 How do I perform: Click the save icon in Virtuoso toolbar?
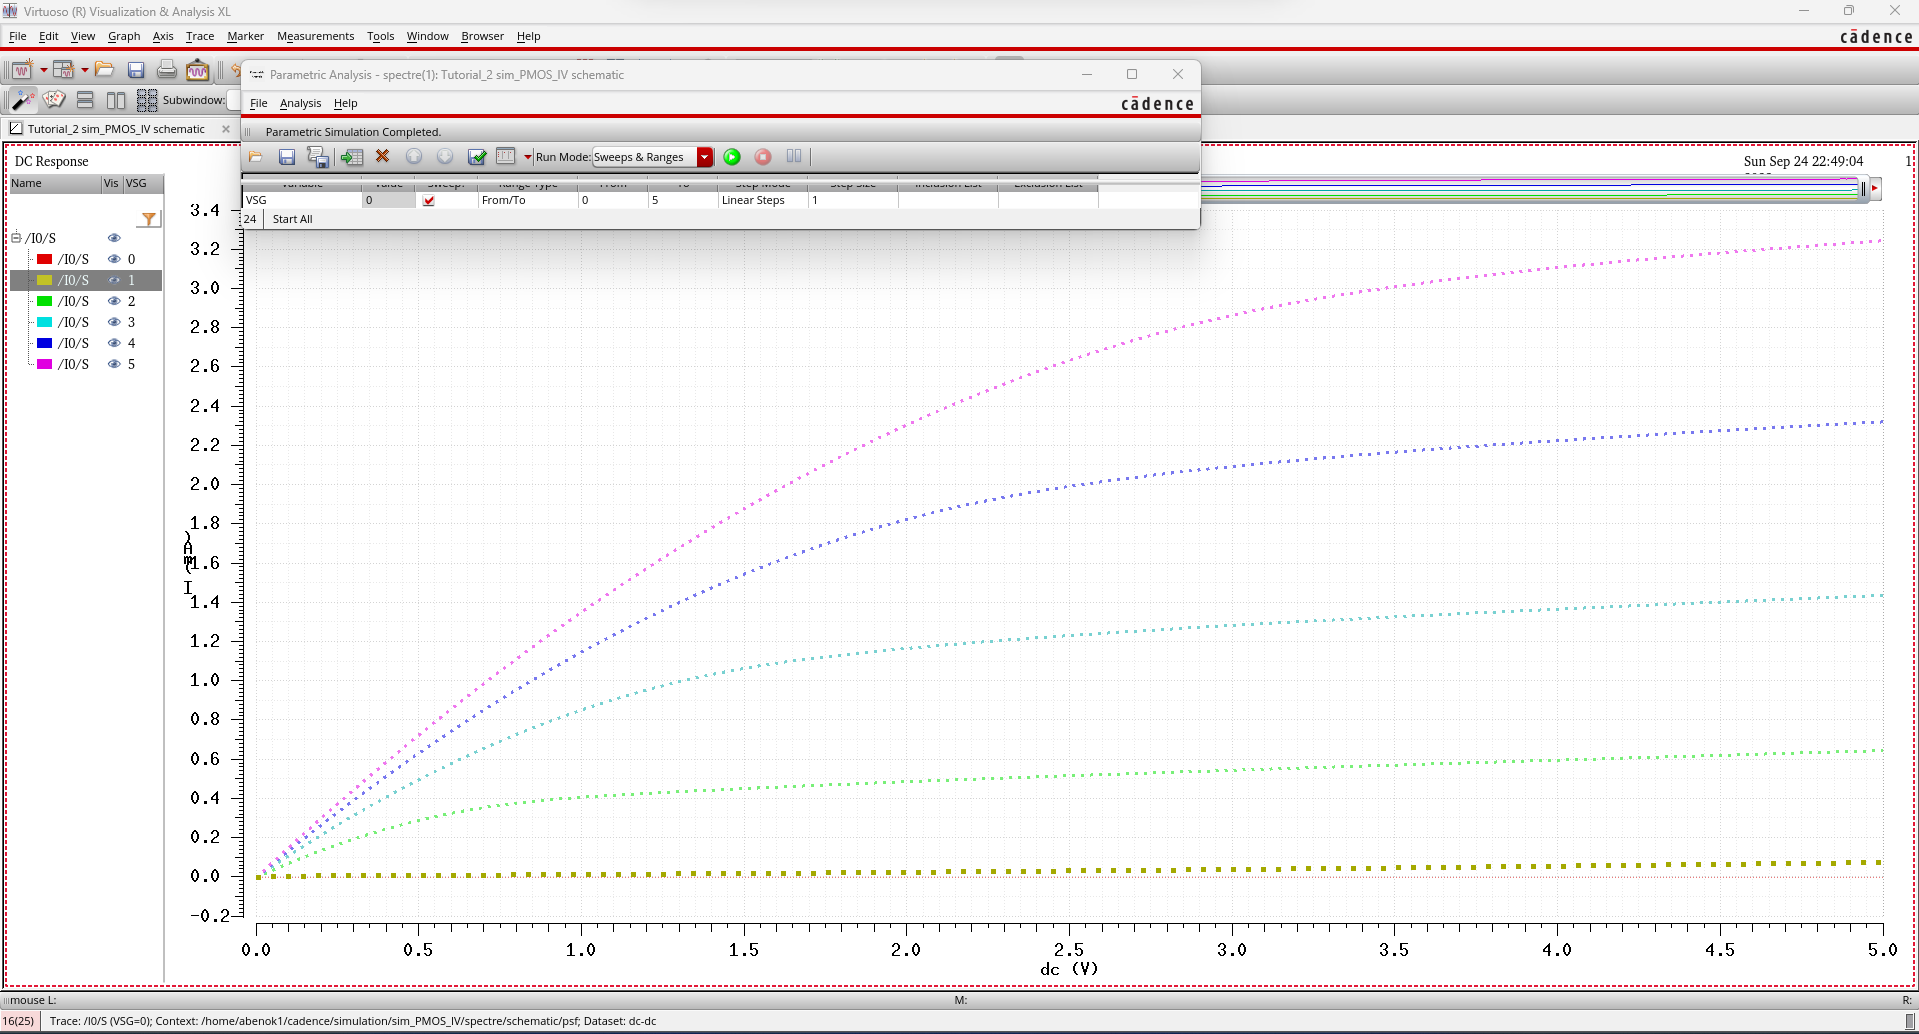pyautogui.click(x=136, y=70)
